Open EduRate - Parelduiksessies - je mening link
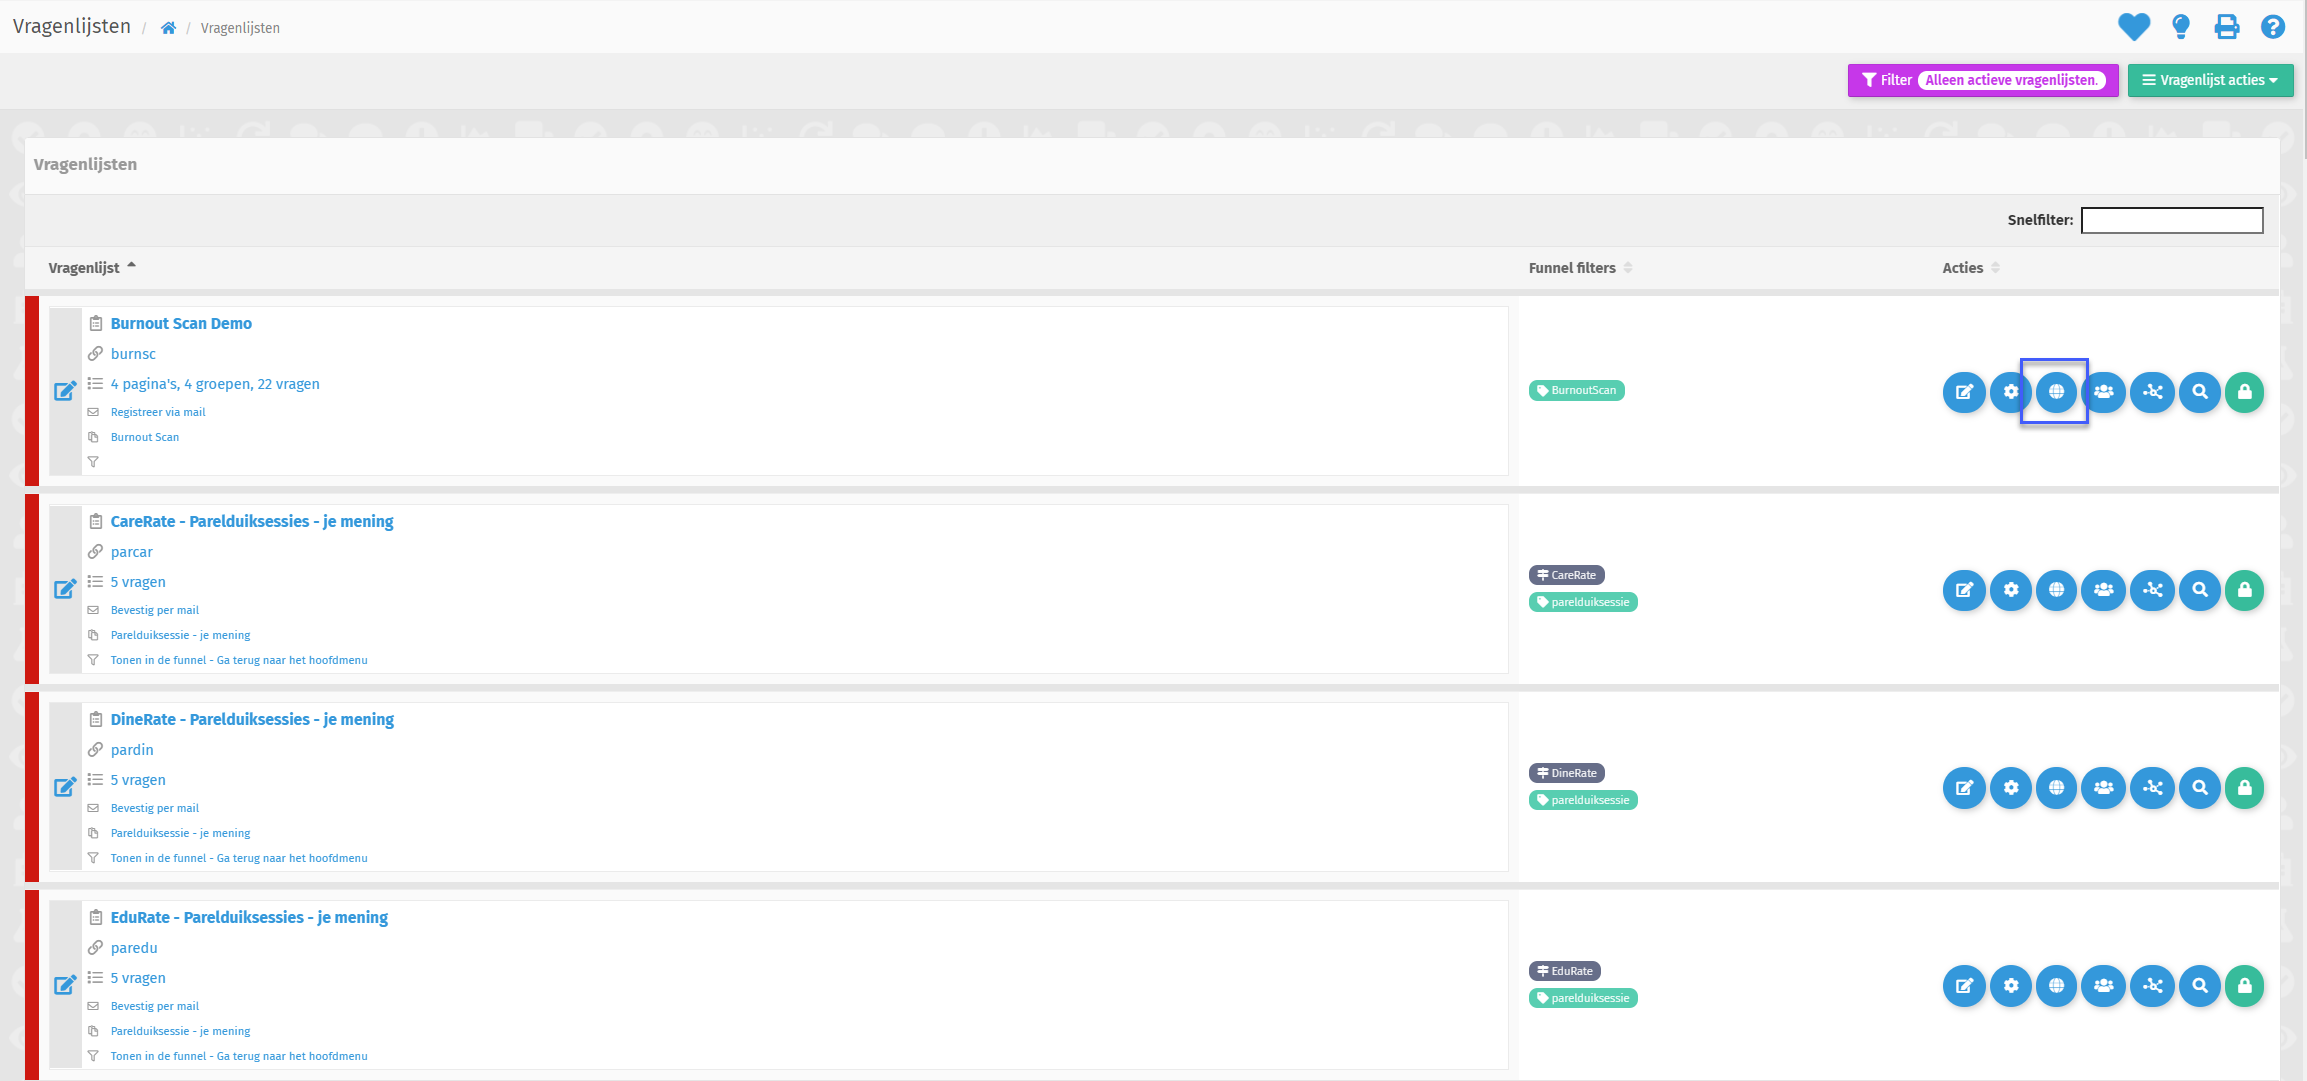The image size is (2307, 1081). [x=249, y=917]
